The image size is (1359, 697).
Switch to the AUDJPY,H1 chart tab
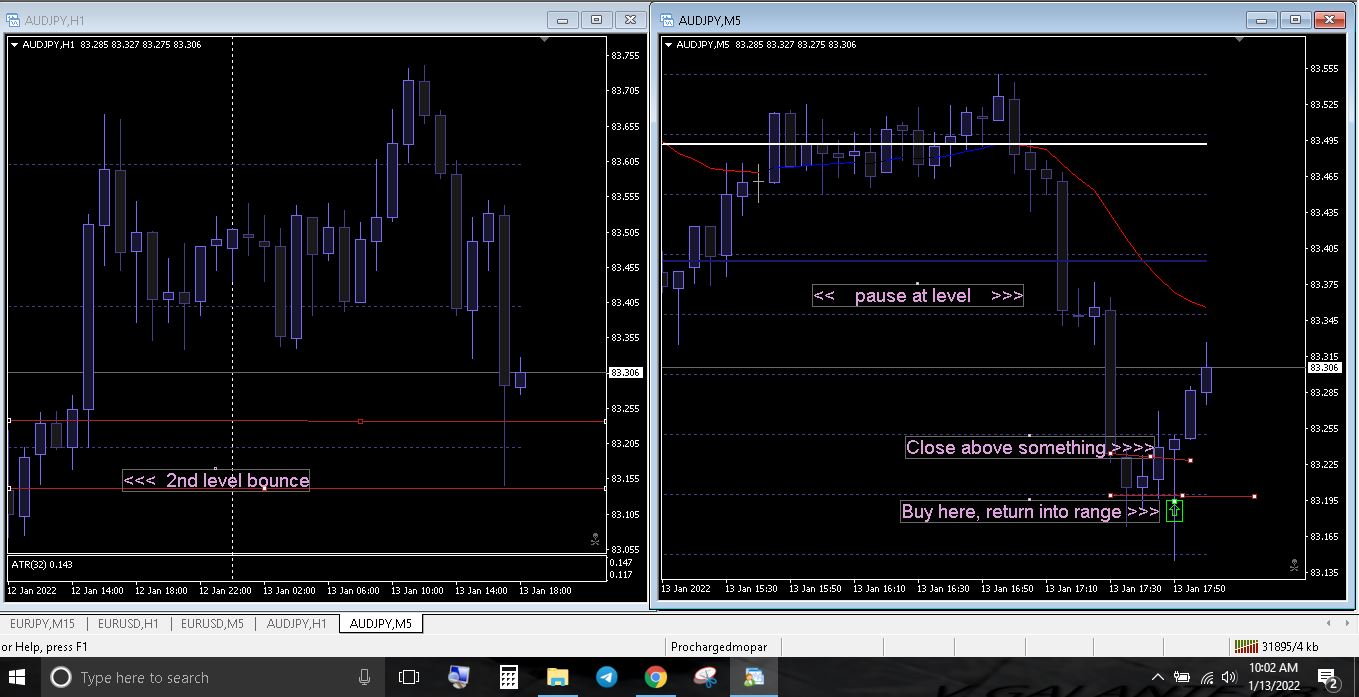tap(297, 623)
